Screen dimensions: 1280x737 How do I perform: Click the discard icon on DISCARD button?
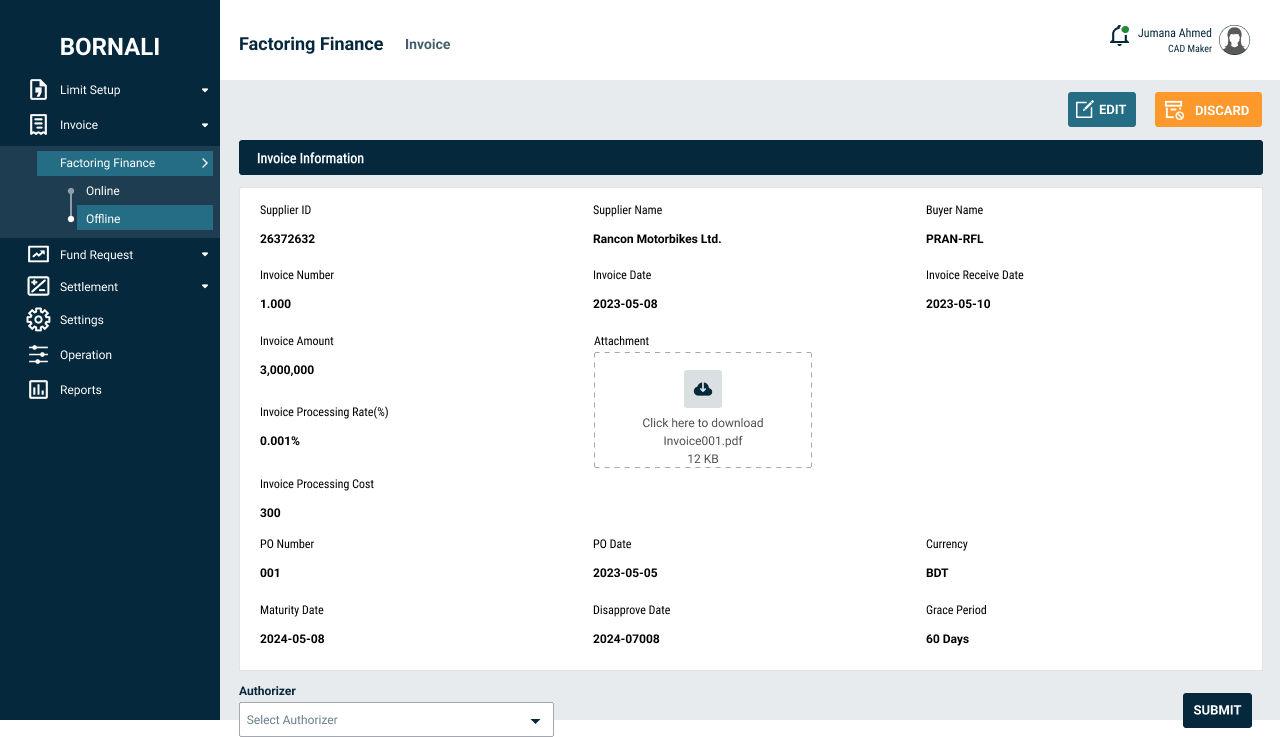[x=1175, y=110]
